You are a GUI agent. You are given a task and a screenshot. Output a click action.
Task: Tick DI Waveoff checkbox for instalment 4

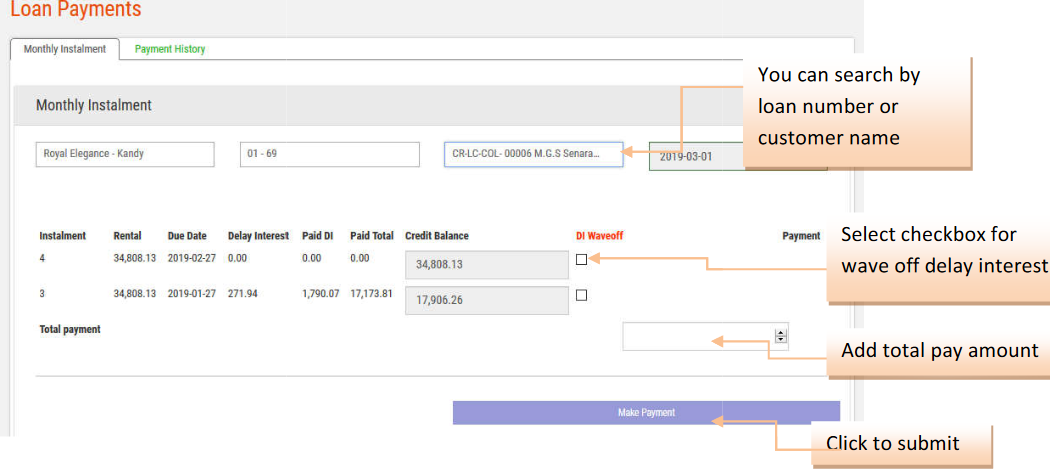[581, 259]
